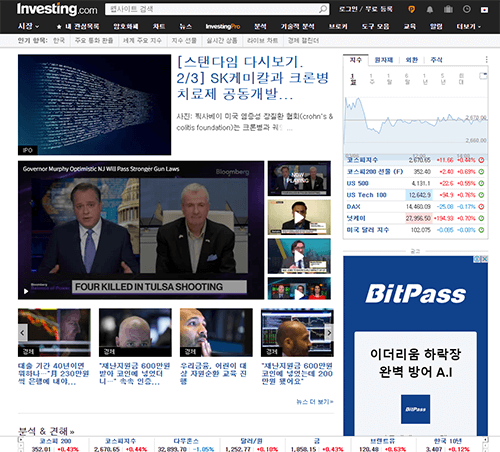Click the clock icon in 코스피지수 row
The image size is (500, 452).
click(481, 160)
